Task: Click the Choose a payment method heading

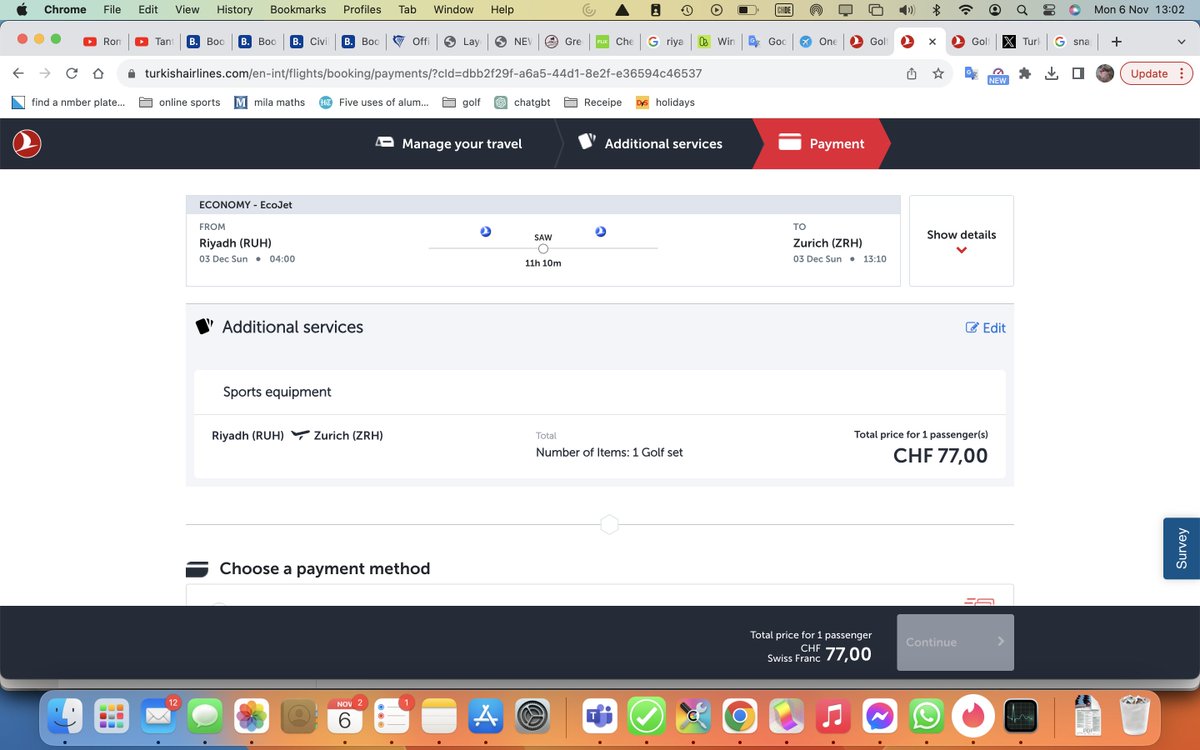Action: (x=325, y=568)
